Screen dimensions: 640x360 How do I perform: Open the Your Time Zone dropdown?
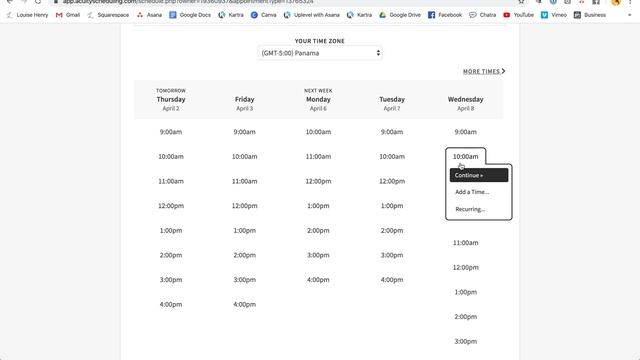320,53
